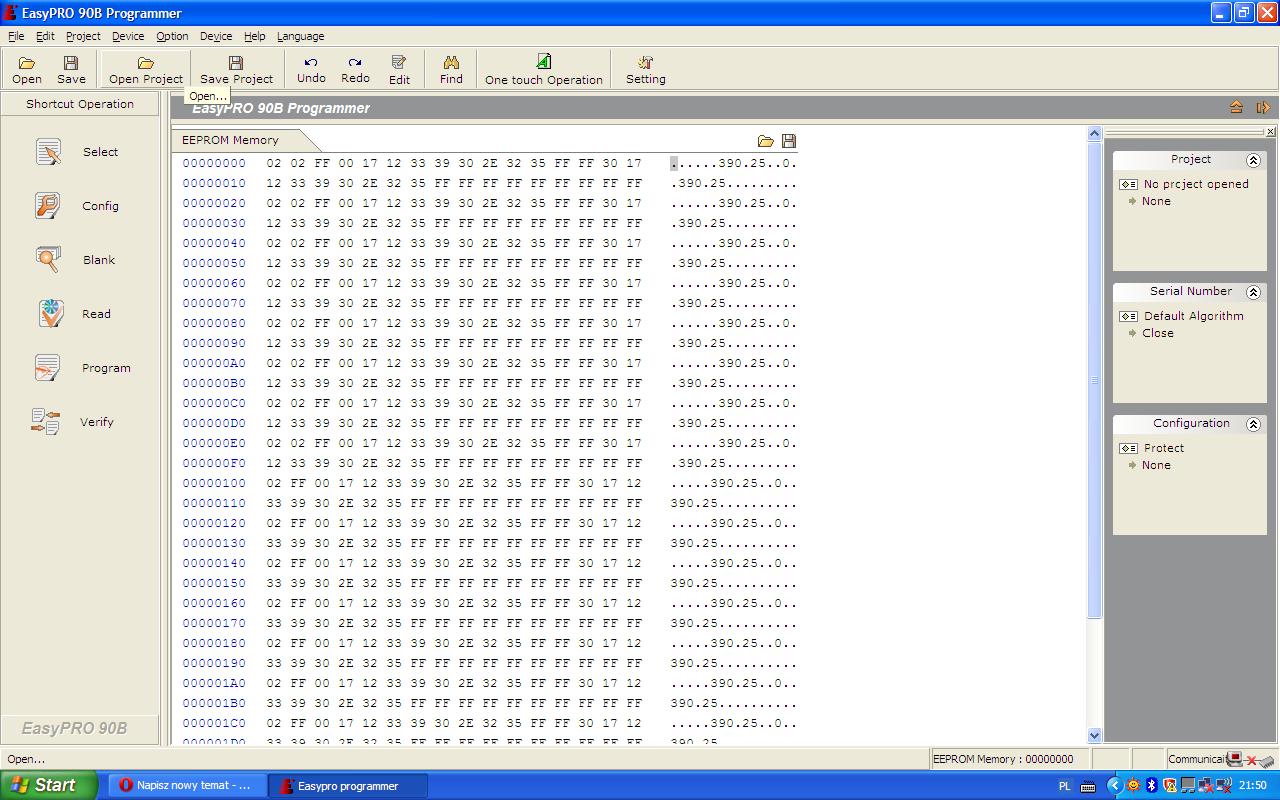Click the Save Project toolbar button

236,69
